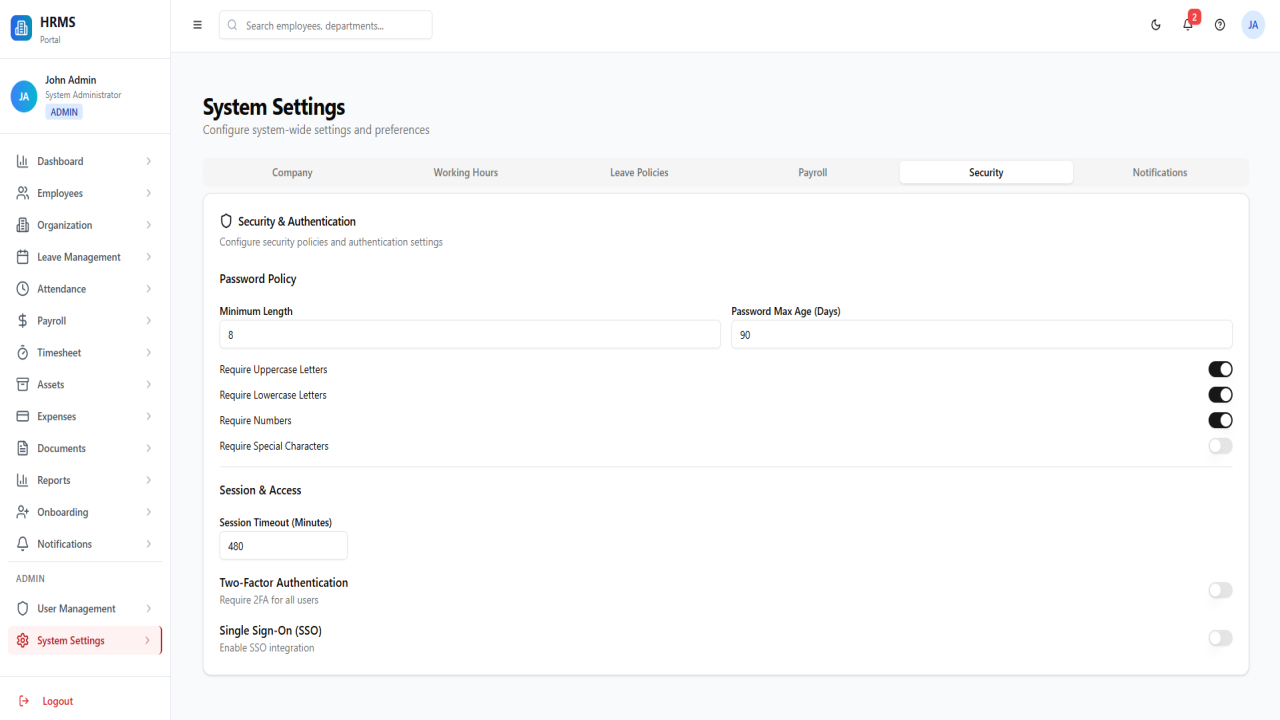Open Onboarding in the sidebar
The height and width of the screenshot is (720, 1280).
[x=85, y=513]
